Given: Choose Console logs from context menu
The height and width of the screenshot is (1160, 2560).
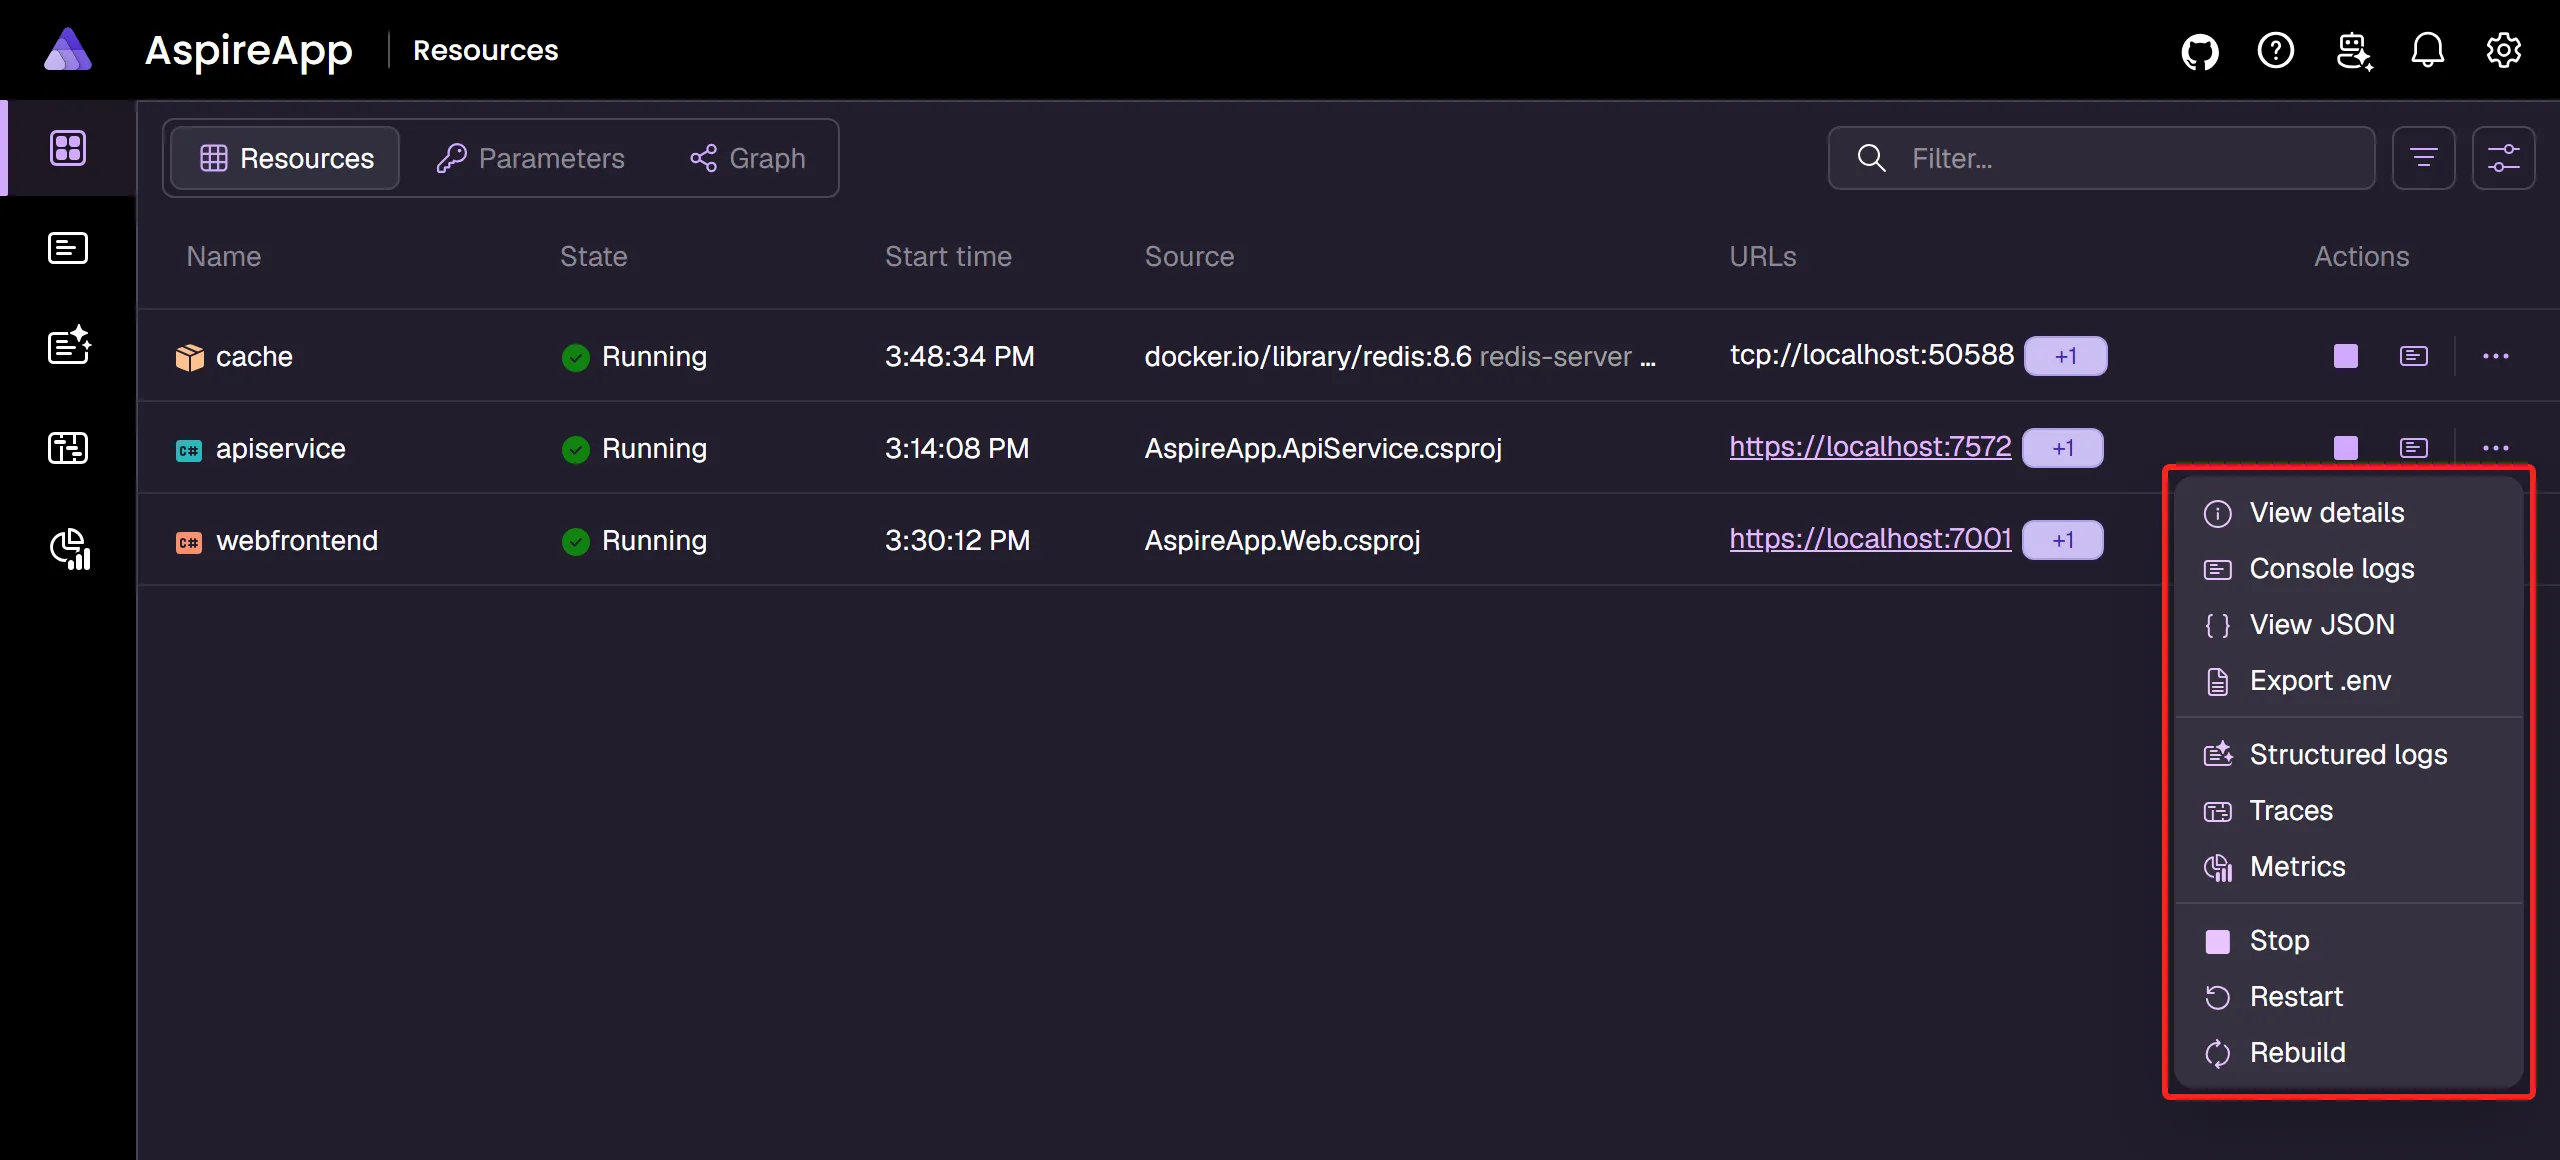Looking at the screenshot, I should 2348,569.
